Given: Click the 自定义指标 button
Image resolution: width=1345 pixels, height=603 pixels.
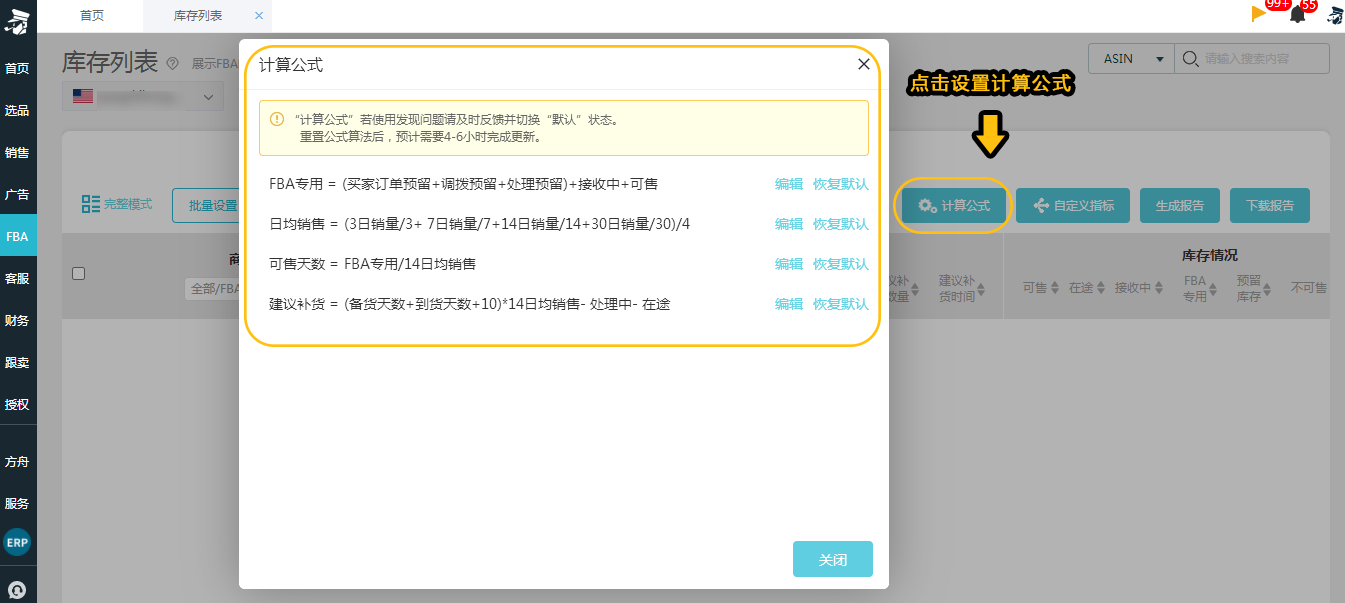Looking at the screenshot, I should click(x=1073, y=205).
